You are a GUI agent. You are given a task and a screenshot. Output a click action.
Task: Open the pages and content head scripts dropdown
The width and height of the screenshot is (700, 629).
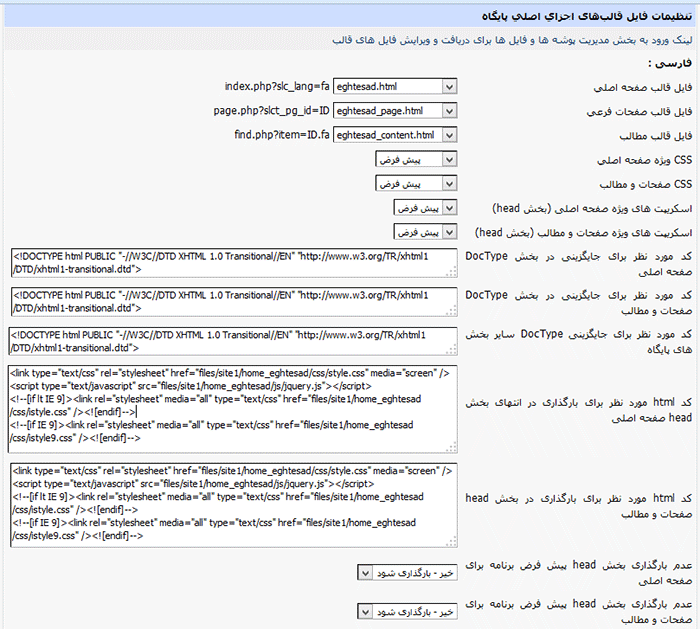(425, 232)
